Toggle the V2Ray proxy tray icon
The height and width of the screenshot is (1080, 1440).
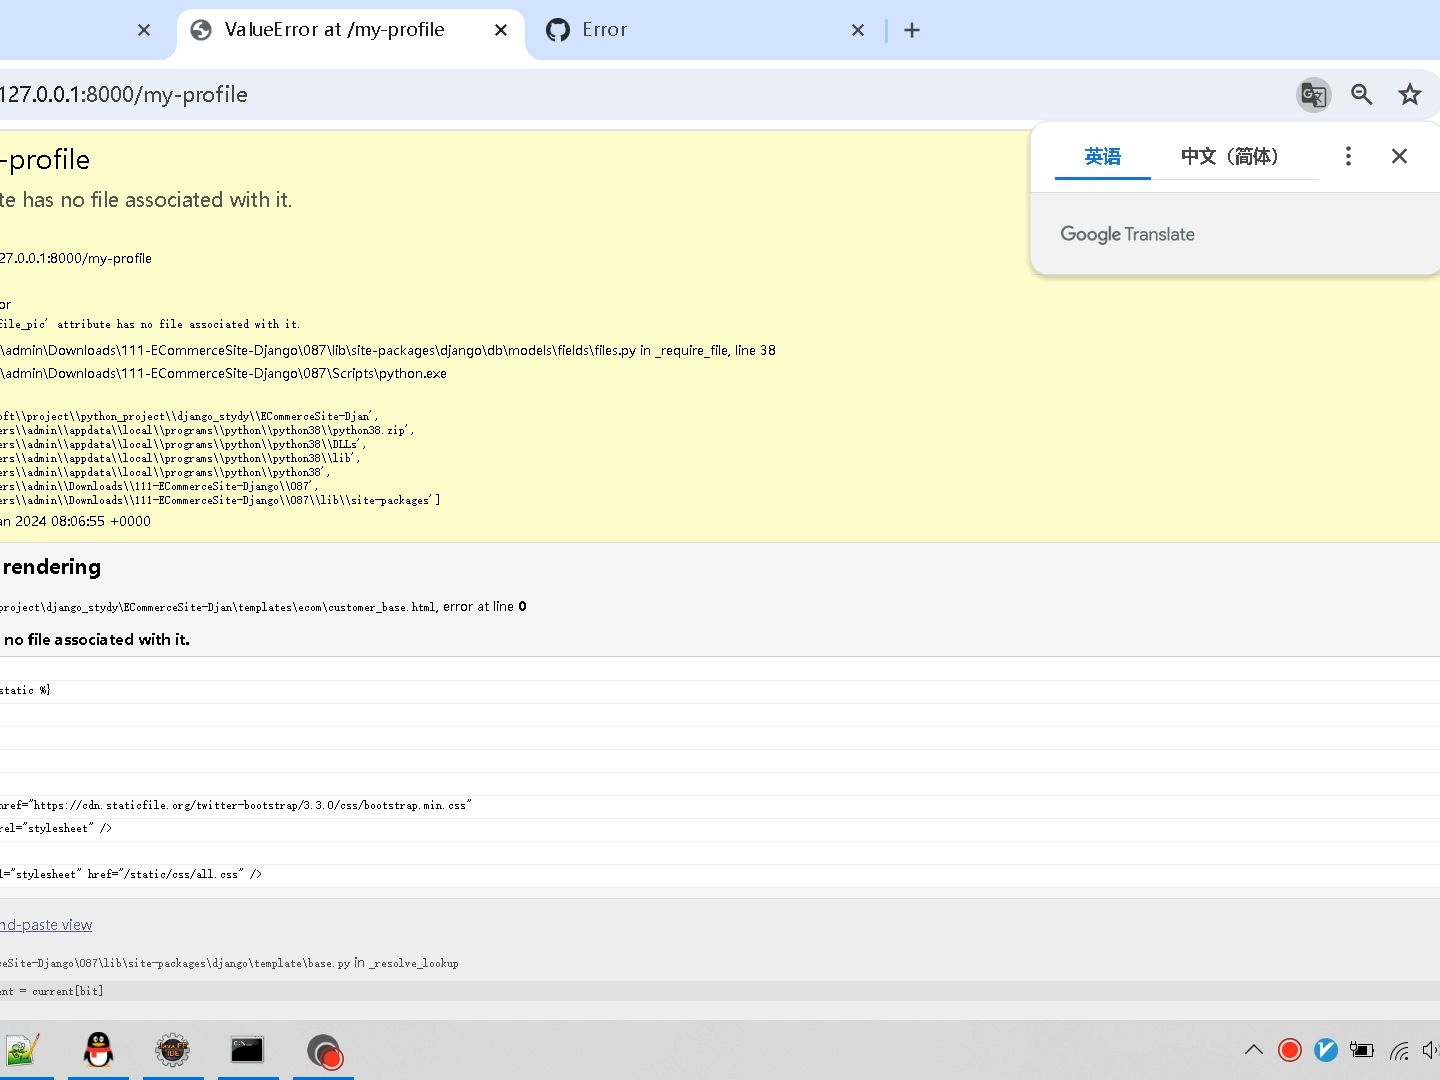1325,1050
